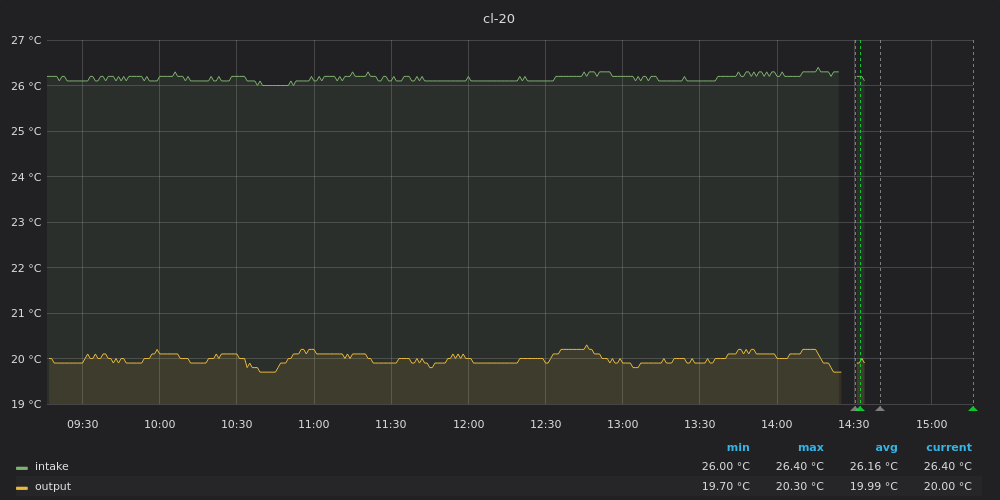Open the cl-20 panel title menu
The width and height of the screenshot is (1000, 500).
click(x=499, y=19)
